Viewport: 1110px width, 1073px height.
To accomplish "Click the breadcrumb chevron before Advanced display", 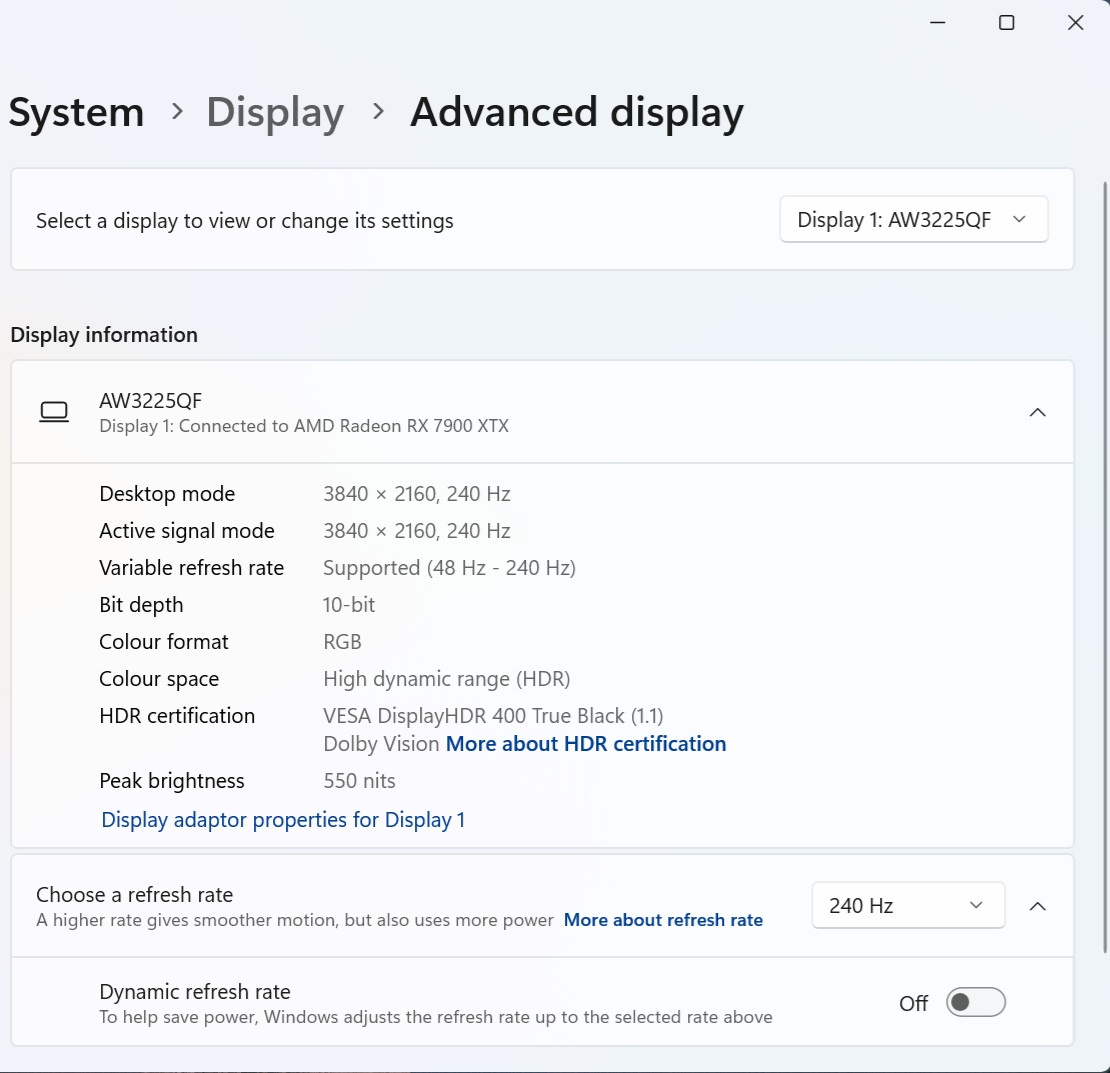I will (378, 112).
